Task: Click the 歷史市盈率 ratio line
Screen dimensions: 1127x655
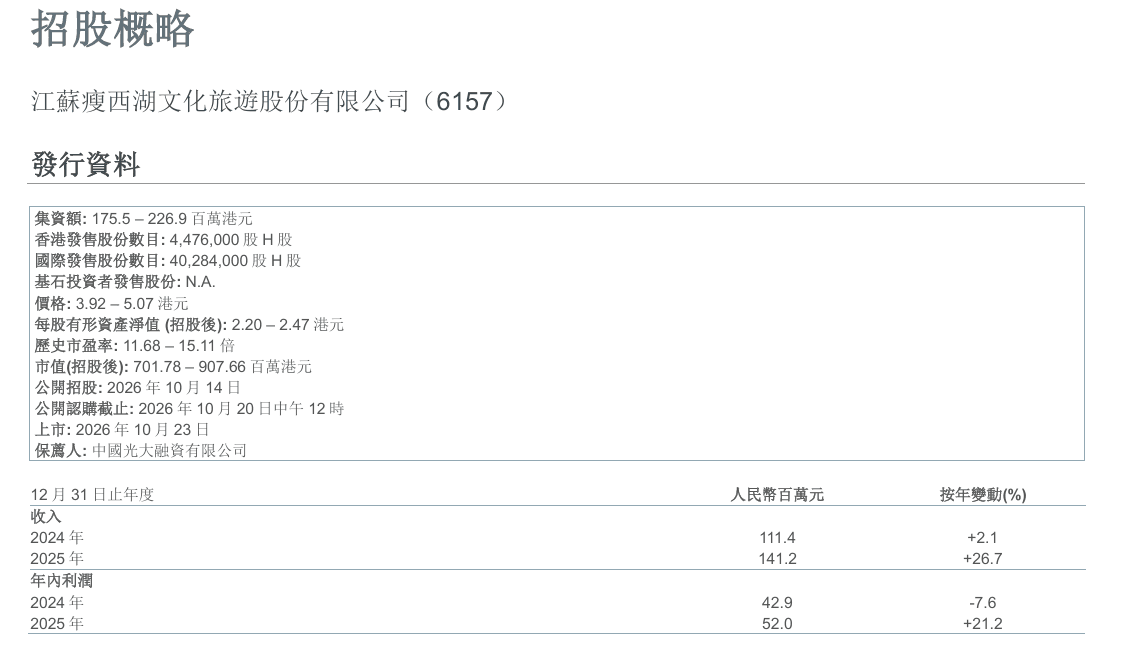Action: pyautogui.click(x=134, y=345)
